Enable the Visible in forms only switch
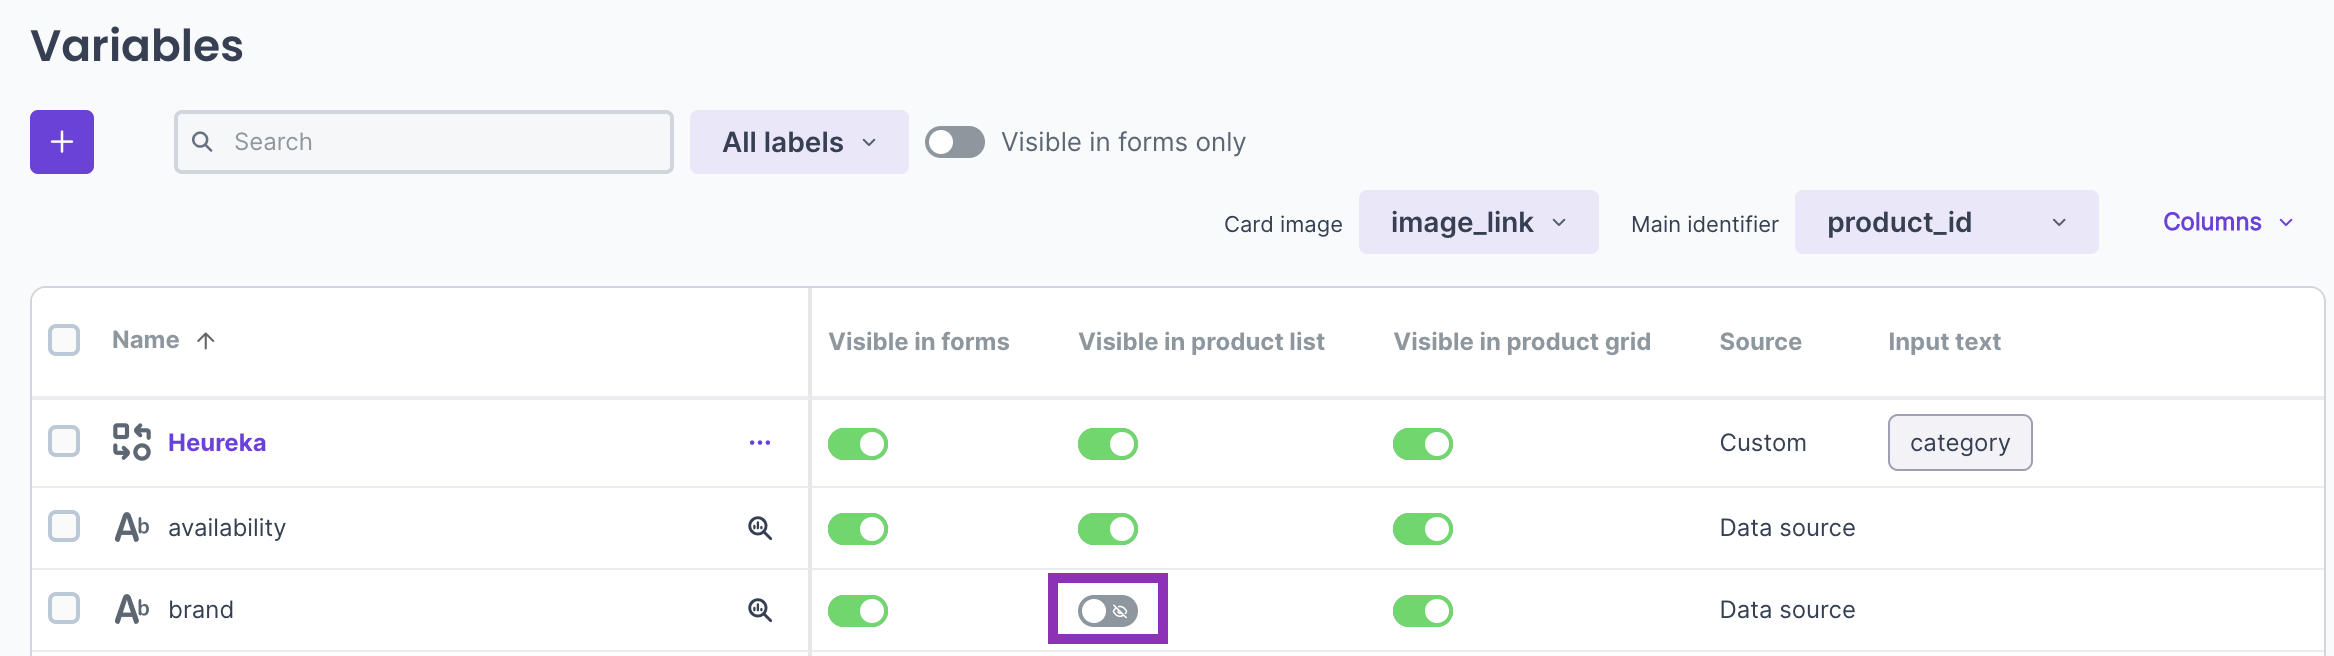Image resolution: width=2334 pixels, height=656 pixels. coord(955,142)
